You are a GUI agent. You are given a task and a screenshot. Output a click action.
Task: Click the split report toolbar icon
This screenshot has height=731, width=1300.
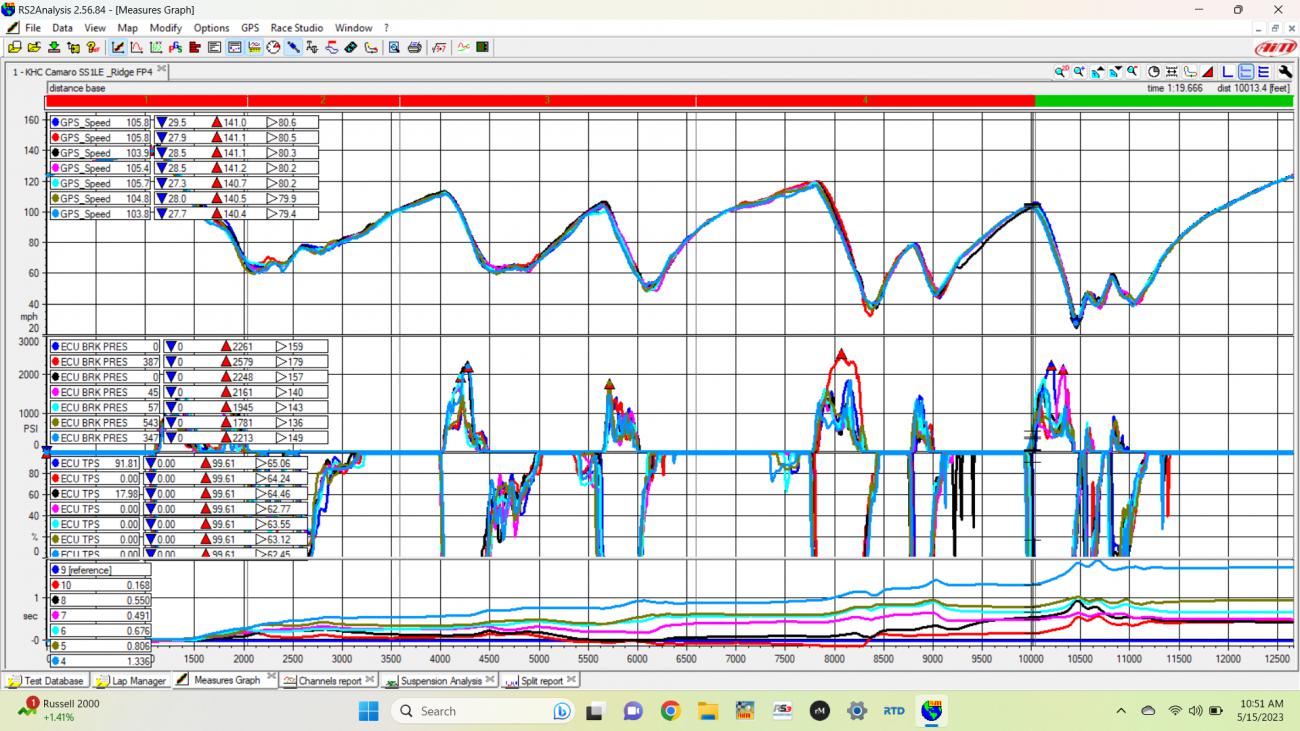pyautogui.click(x=235, y=47)
